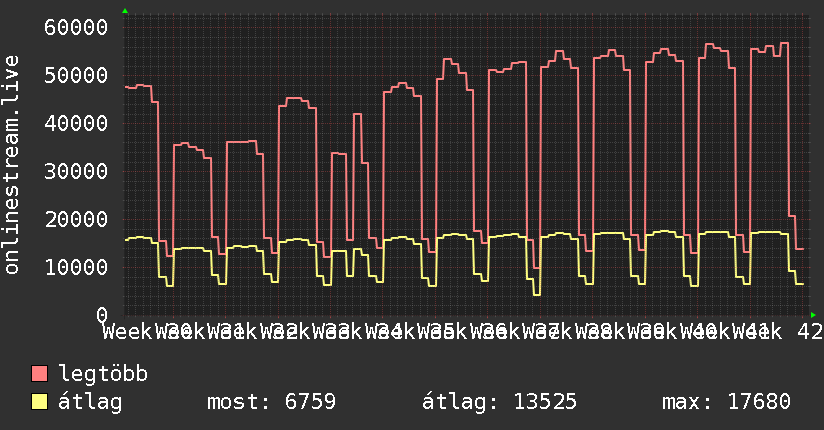
Task: Click the green arrow atop the y-axis
Action: click(125, 11)
